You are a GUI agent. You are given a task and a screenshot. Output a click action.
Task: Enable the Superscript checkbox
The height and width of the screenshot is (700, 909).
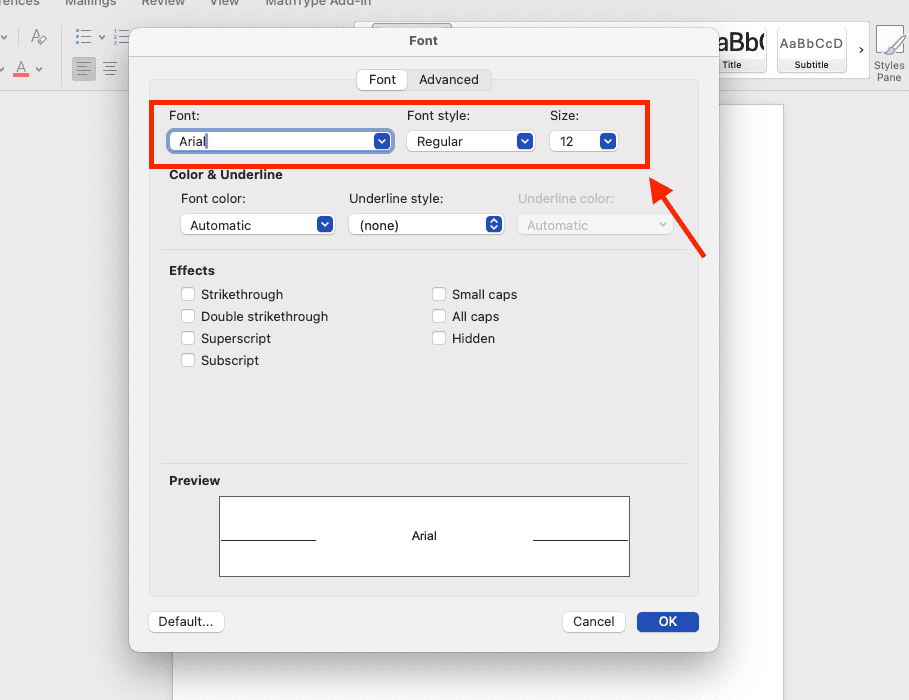pyautogui.click(x=188, y=338)
